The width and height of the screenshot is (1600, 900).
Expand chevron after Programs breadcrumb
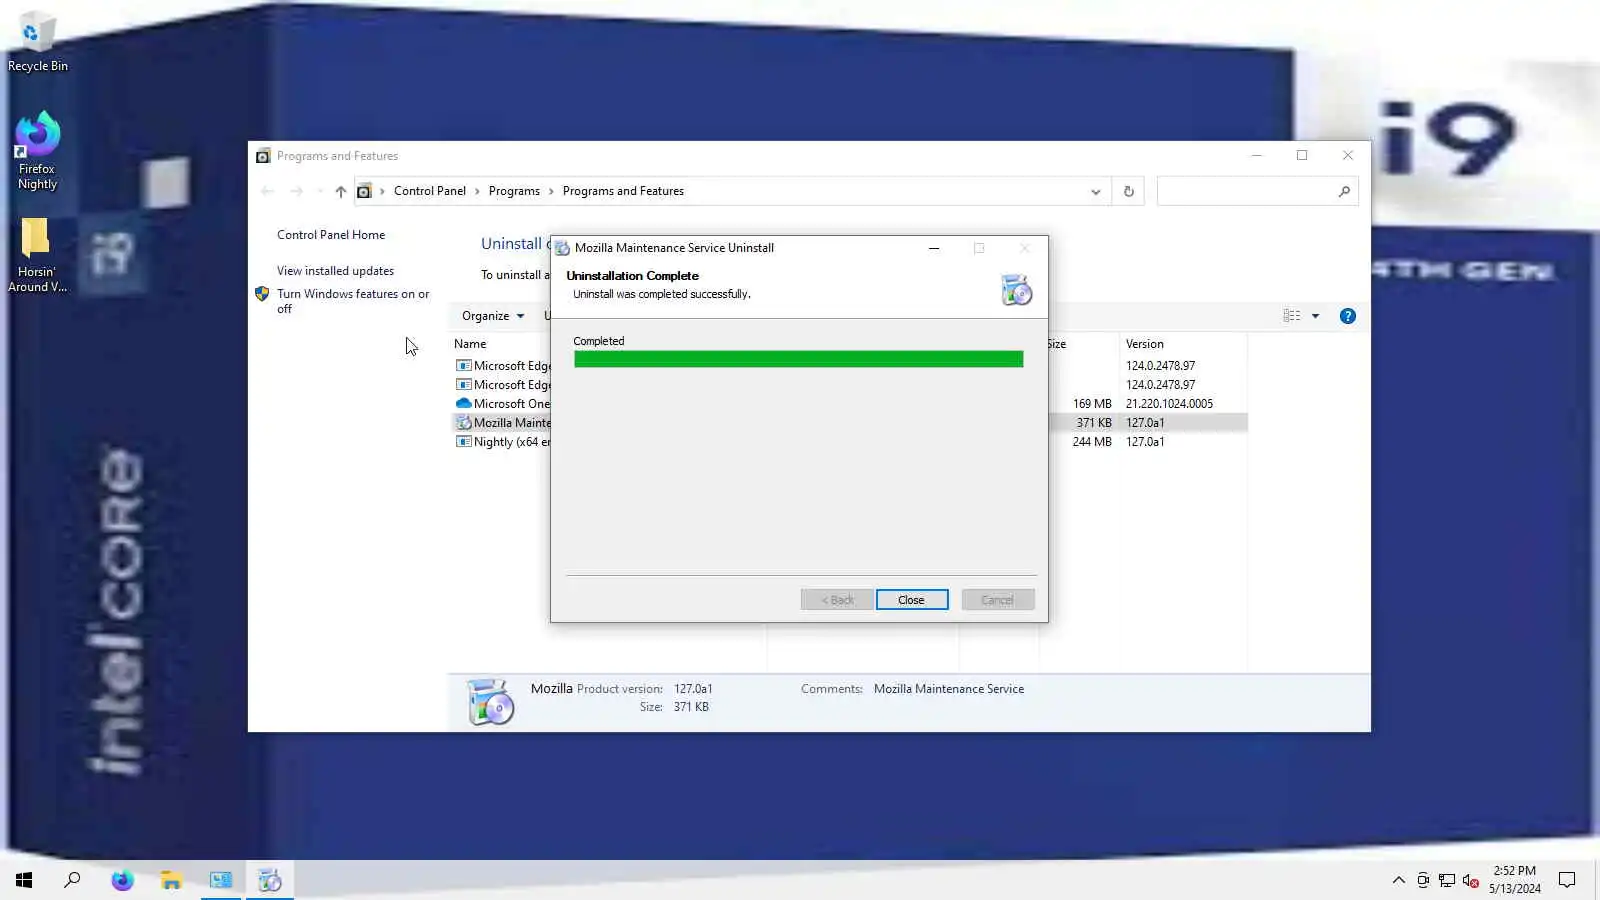click(x=551, y=191)
